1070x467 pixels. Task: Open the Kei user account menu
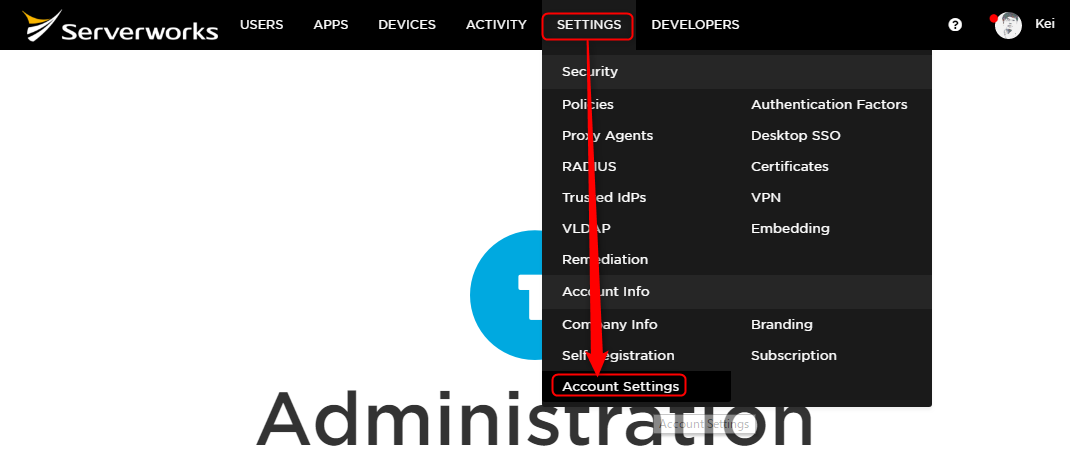1045,24
